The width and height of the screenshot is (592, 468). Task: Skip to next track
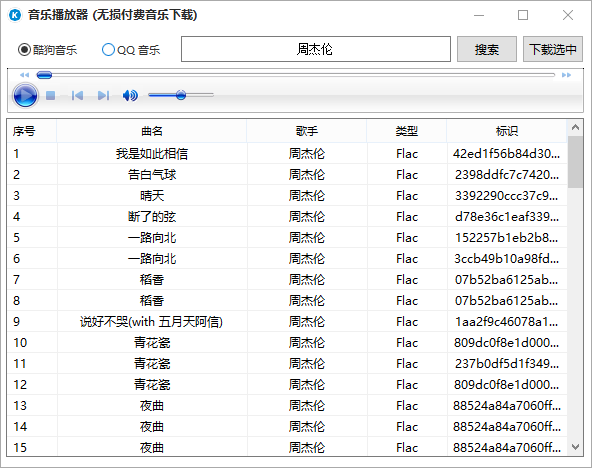[103, 95]
